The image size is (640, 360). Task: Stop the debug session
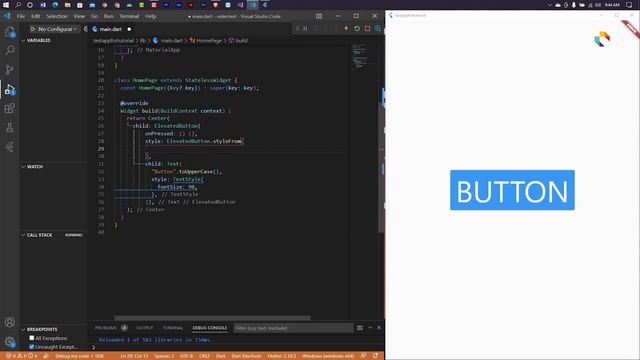367,29
